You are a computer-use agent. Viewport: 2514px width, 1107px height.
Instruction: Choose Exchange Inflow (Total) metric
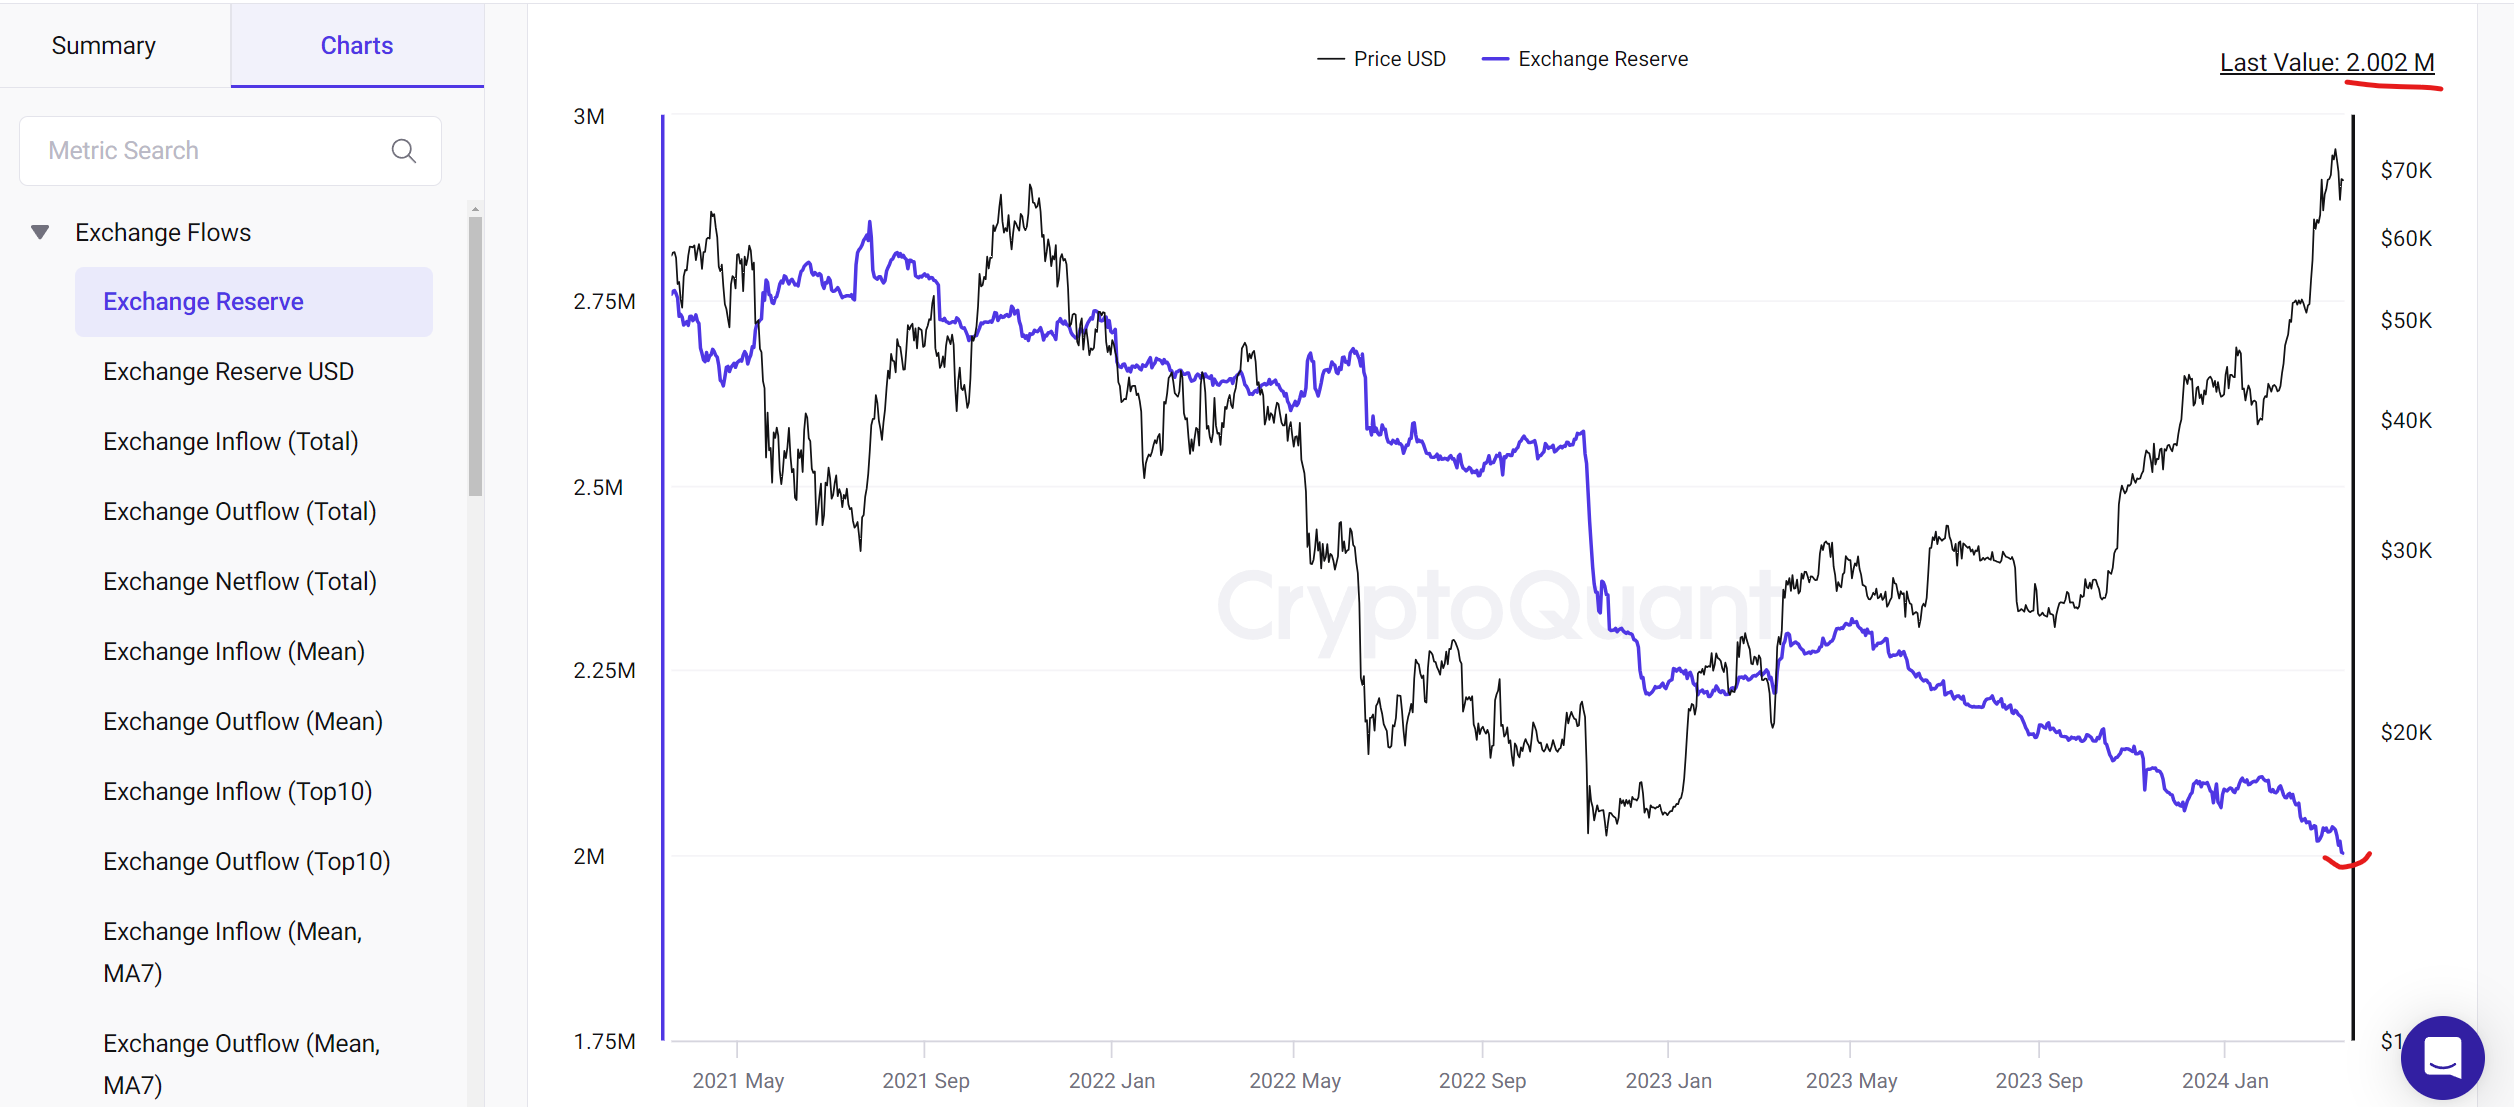click(231, 442)
